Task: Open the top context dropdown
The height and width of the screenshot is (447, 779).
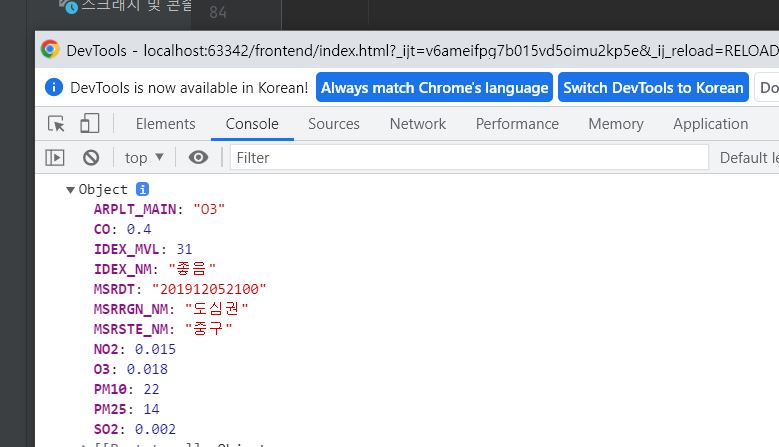Action: point(144,158)
